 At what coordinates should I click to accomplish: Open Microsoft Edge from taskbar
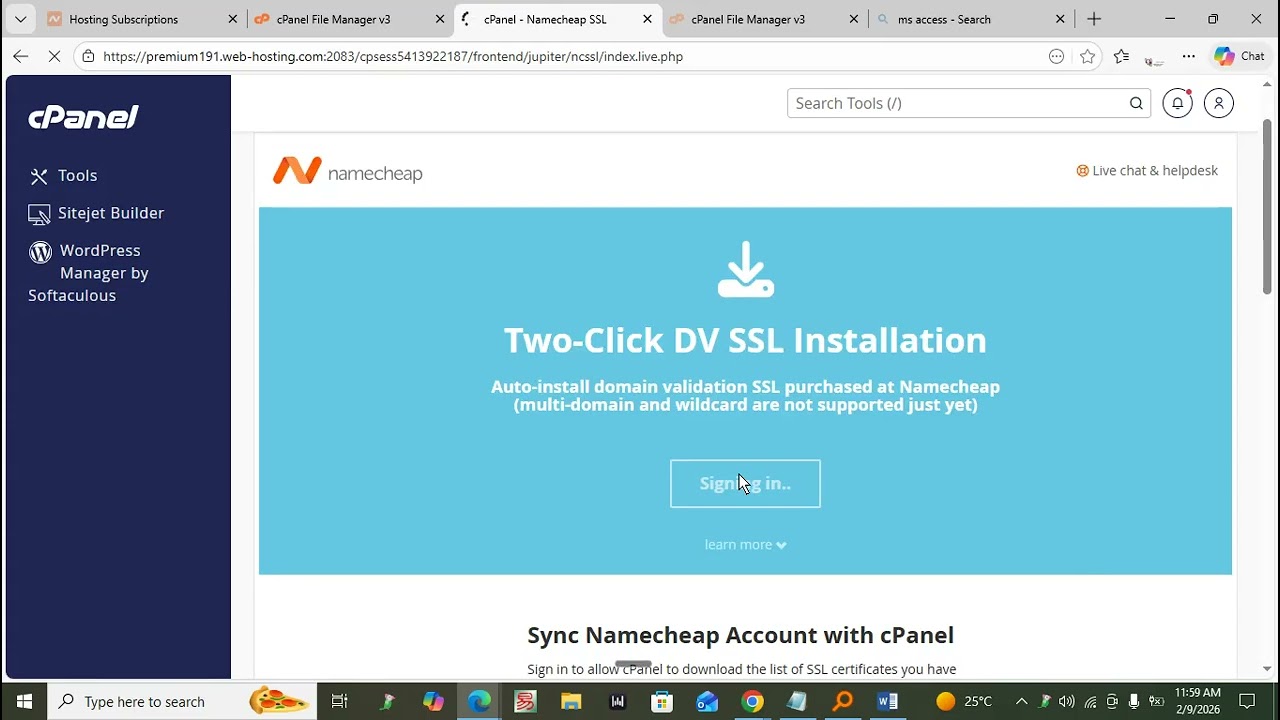[480, 701]
